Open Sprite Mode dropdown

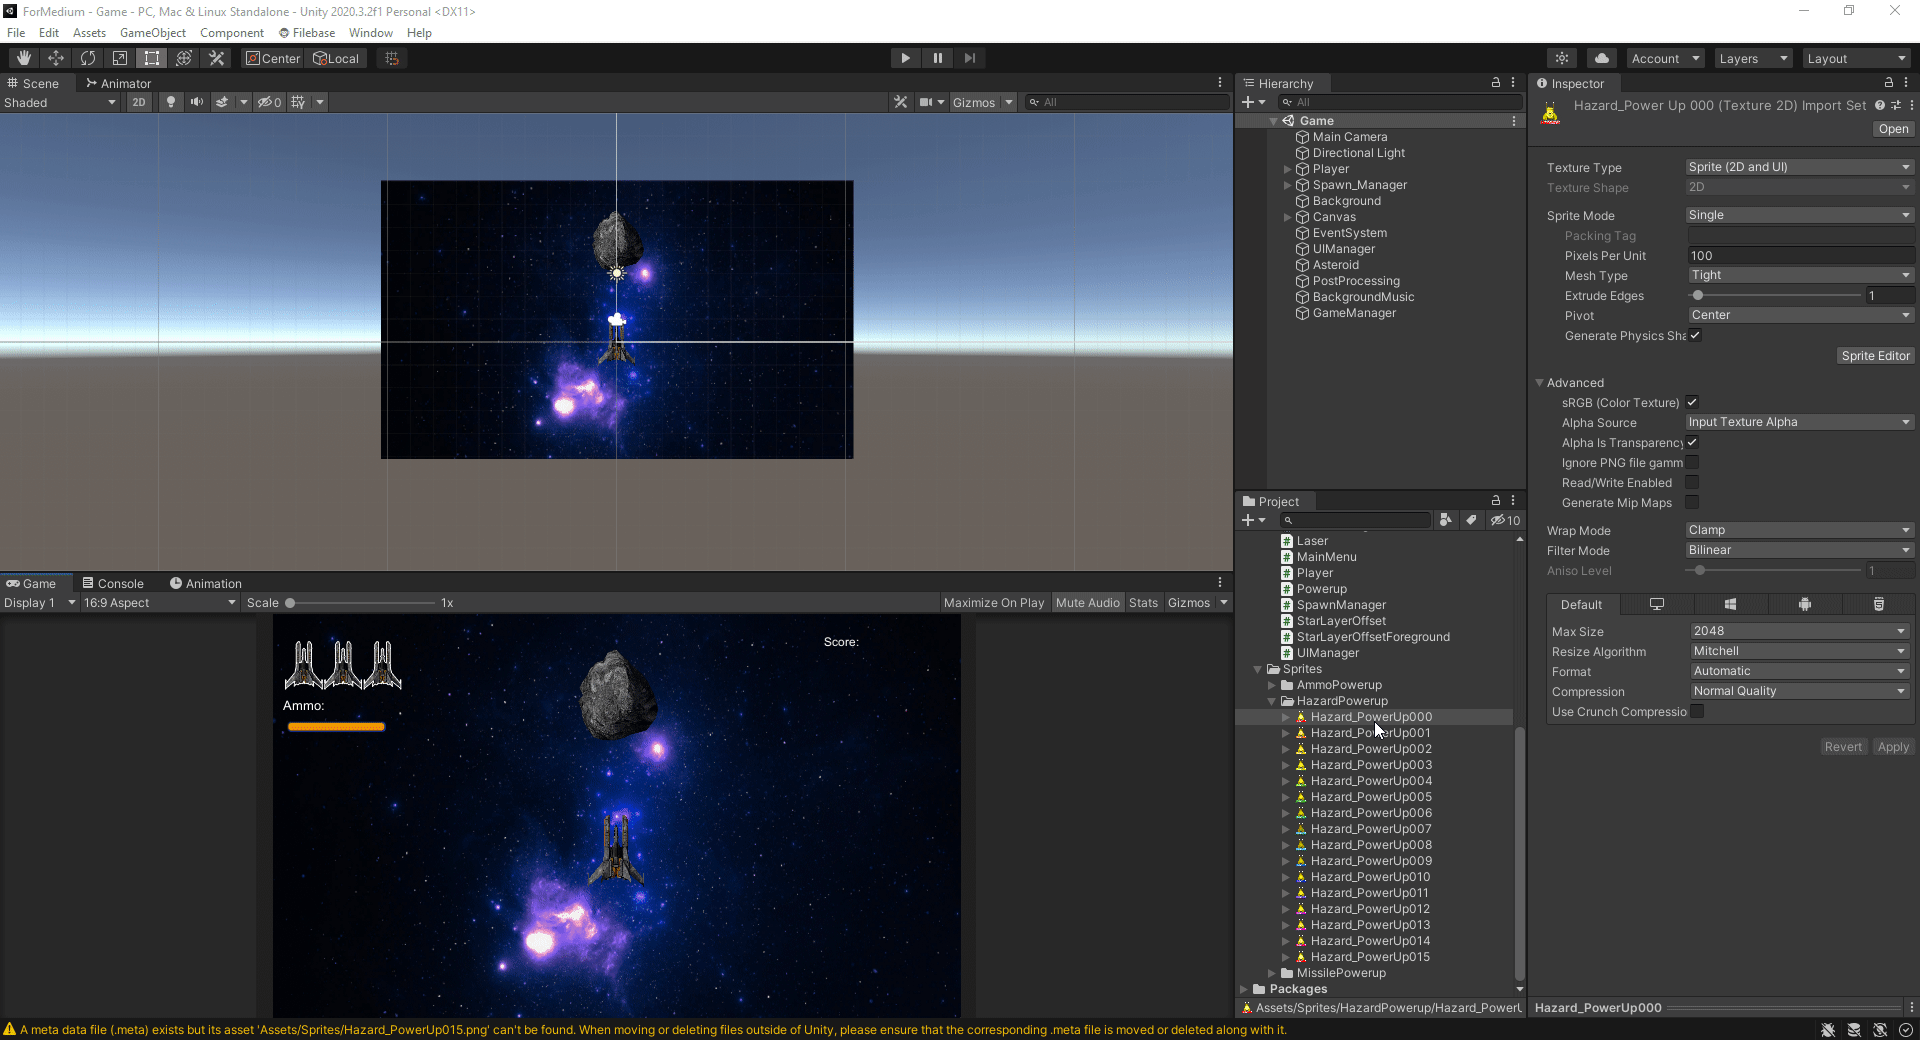(x=1799, y=215)
